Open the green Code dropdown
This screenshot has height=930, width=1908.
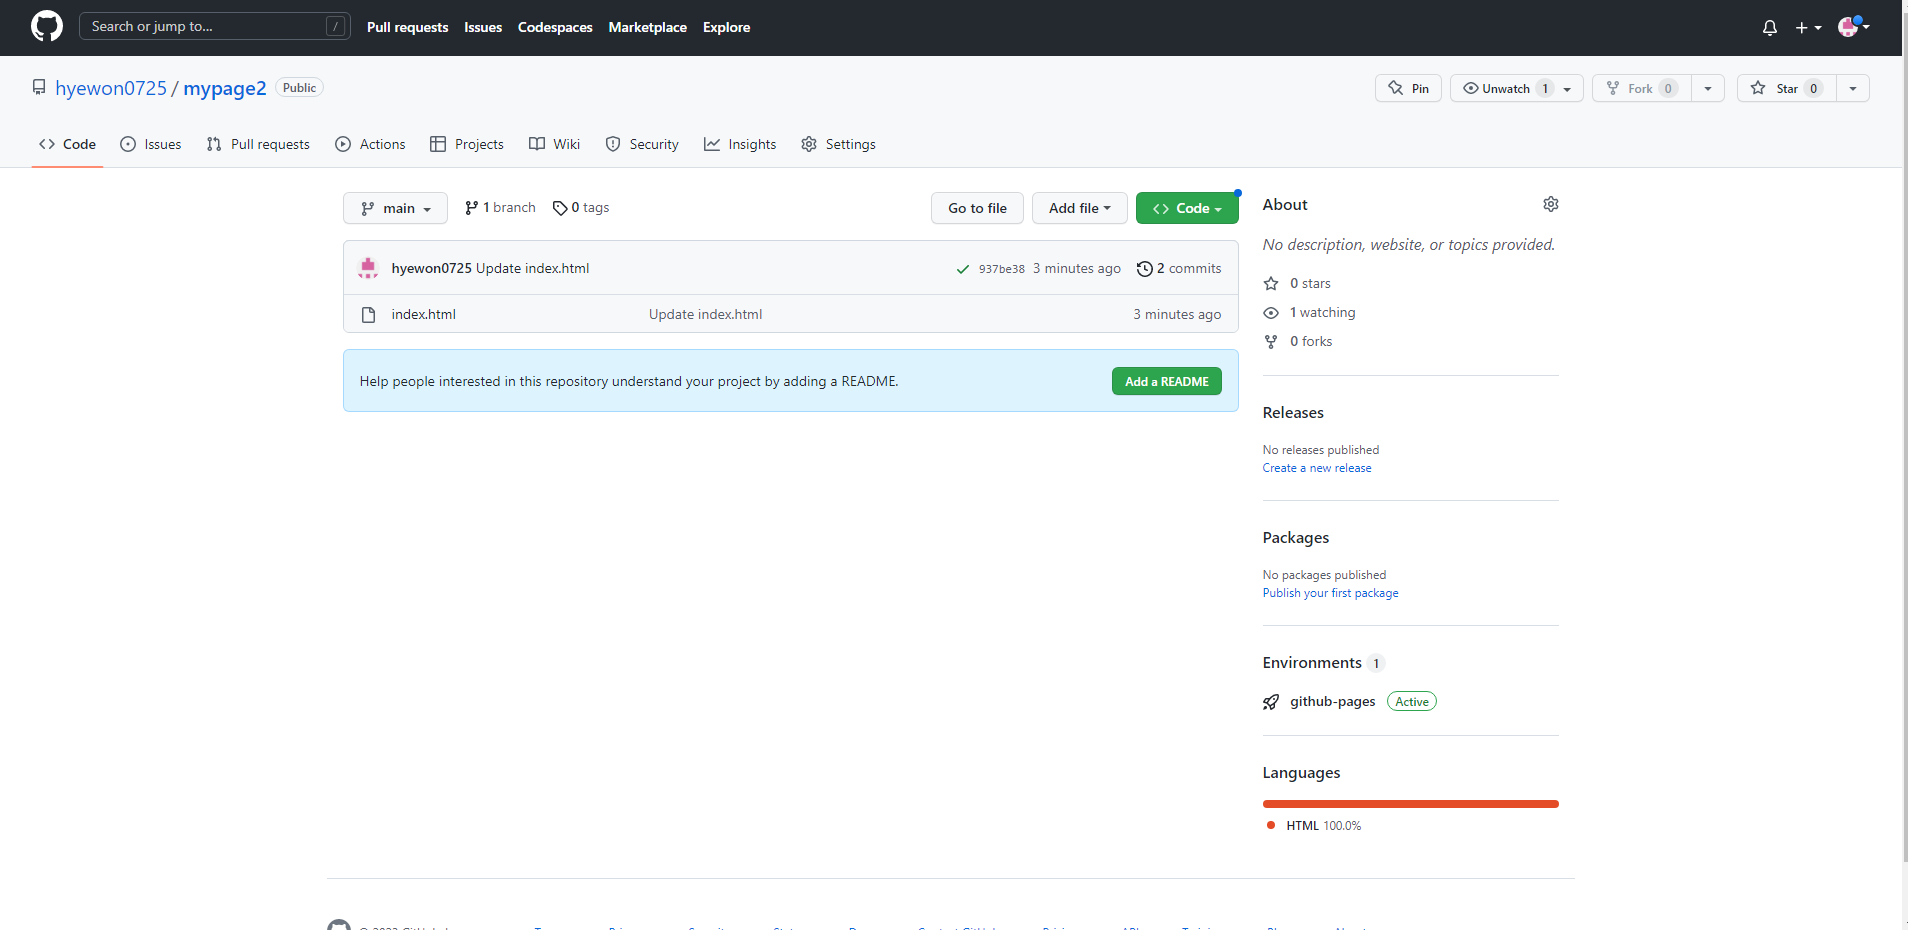click(x=1187, y=208)
